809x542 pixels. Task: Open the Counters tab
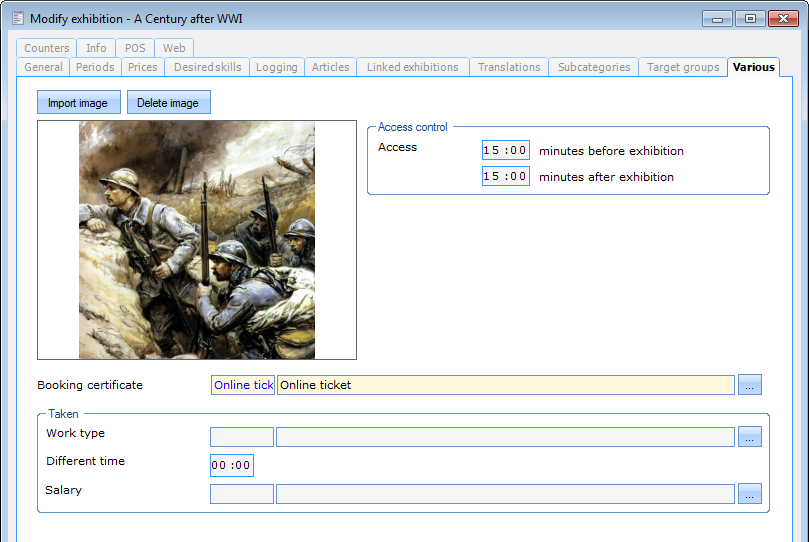click(x=47, y=48)
